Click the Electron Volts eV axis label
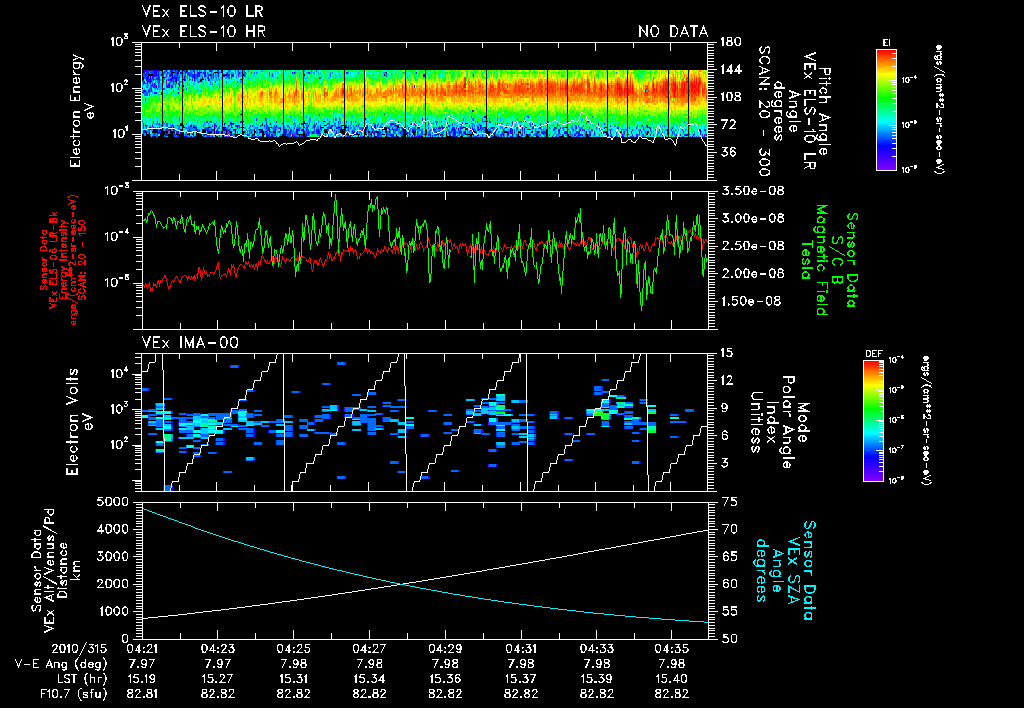This screenshot has width=1024, height=708. point(81,421)
